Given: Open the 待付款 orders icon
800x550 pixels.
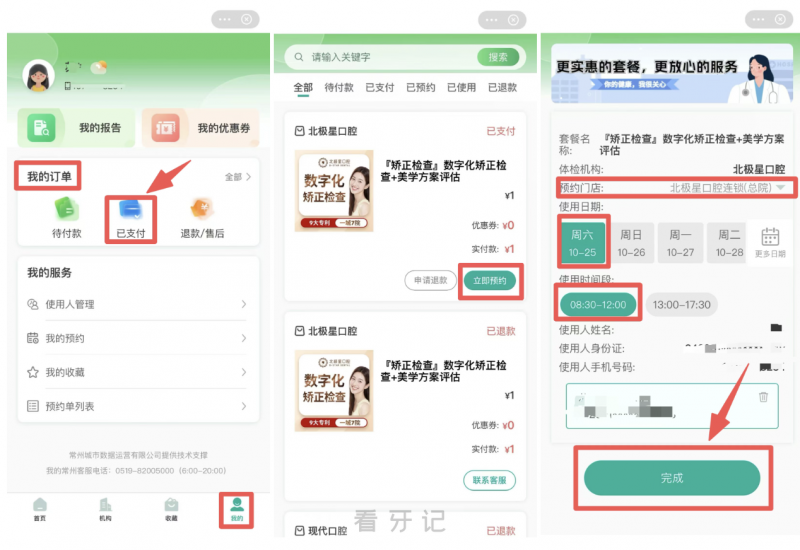Looking at the screenshot, I should (66, 209).
